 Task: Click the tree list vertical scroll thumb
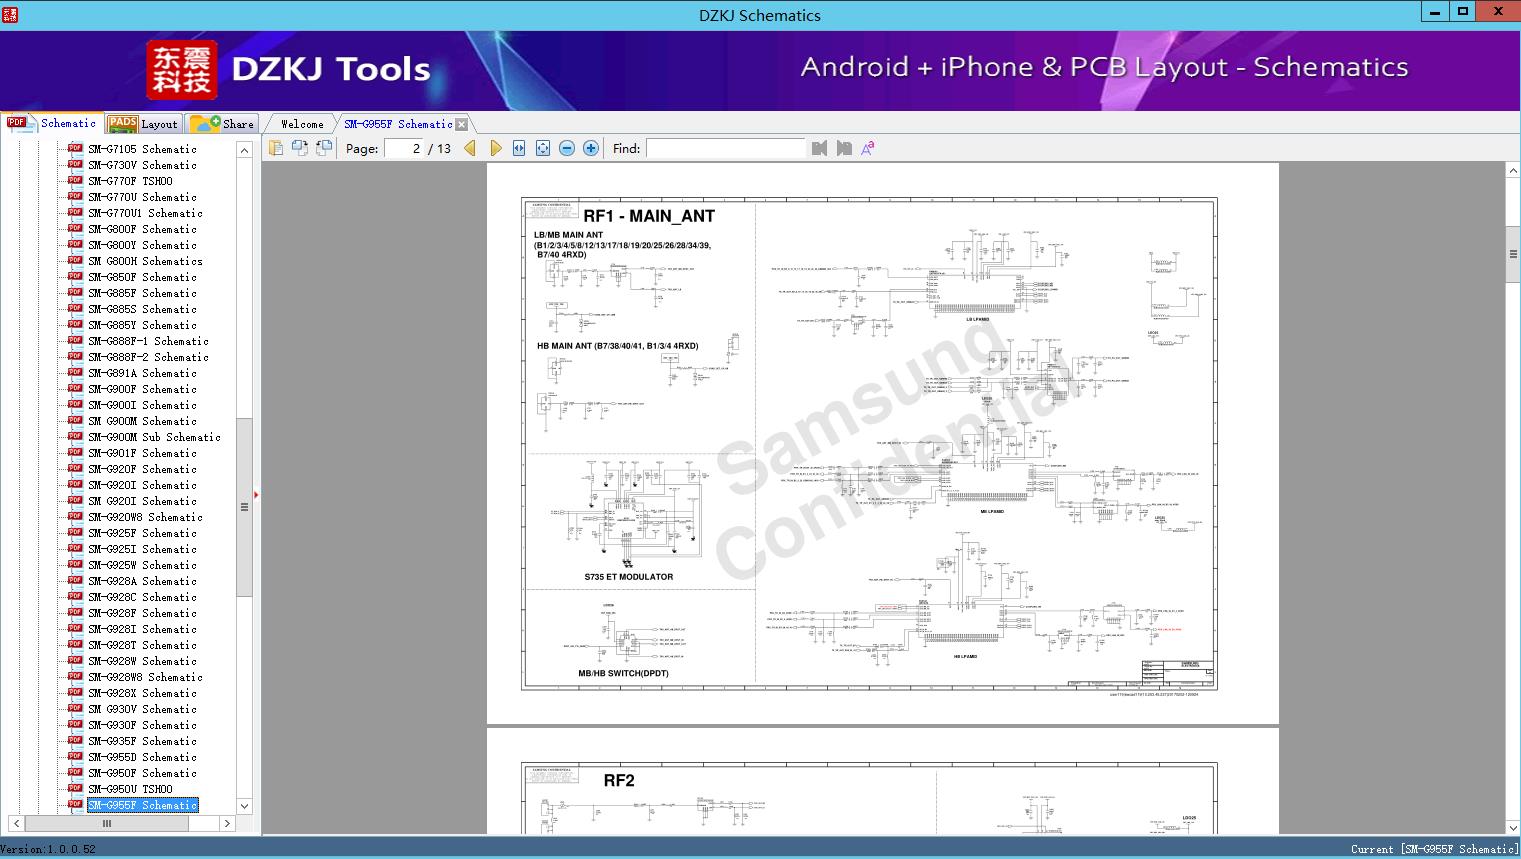point(244,507)
